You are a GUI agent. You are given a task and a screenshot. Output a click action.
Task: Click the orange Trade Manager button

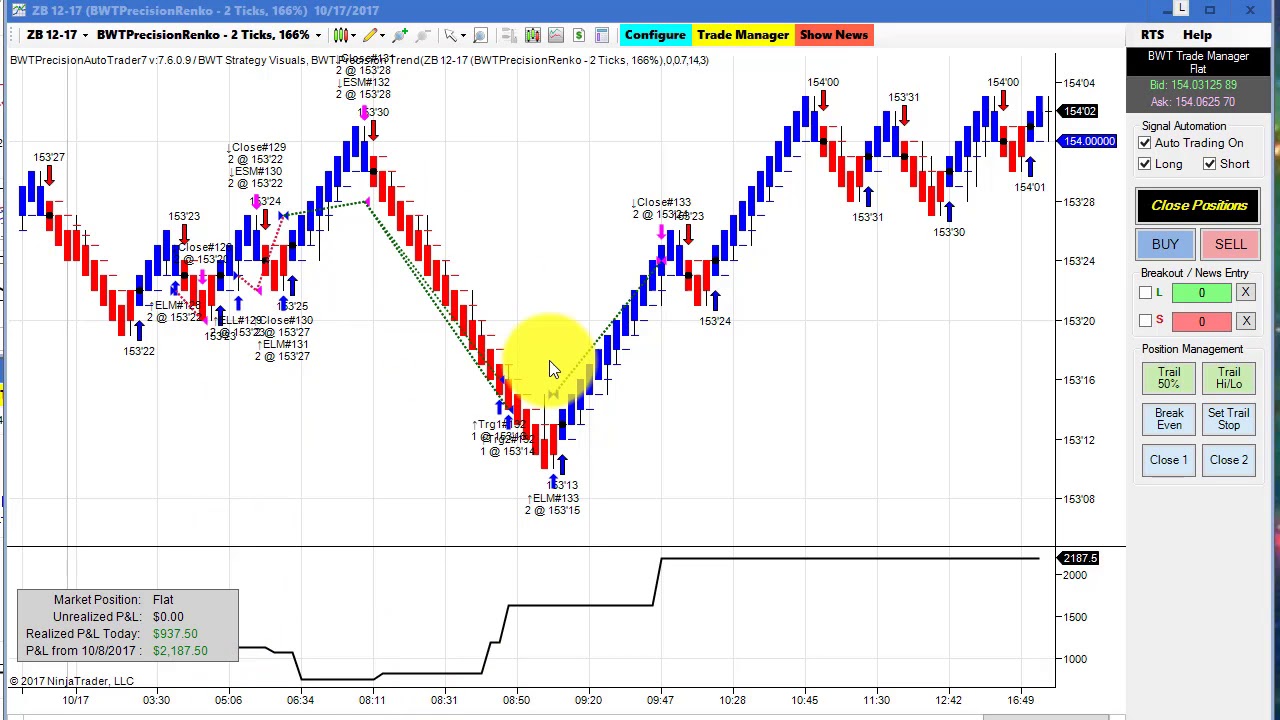tap(743, 35)
